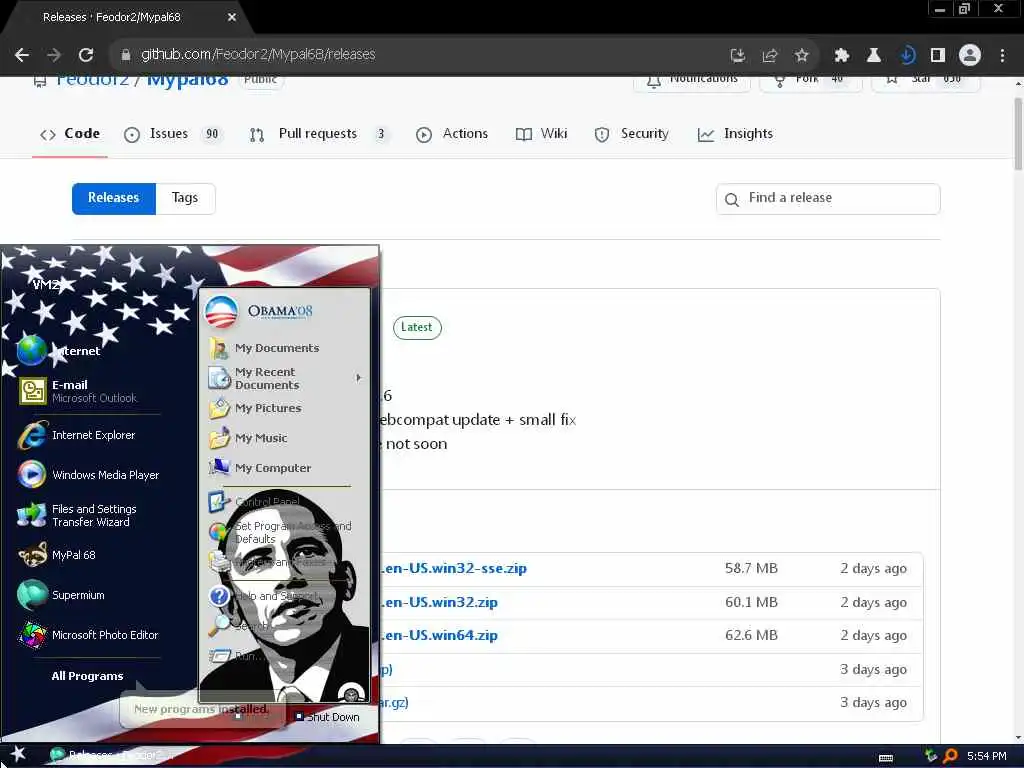This screenshot has height=768, width=1024.
Task: Open the Security tab
Action: pyautogui.click(x=632, y=134)
